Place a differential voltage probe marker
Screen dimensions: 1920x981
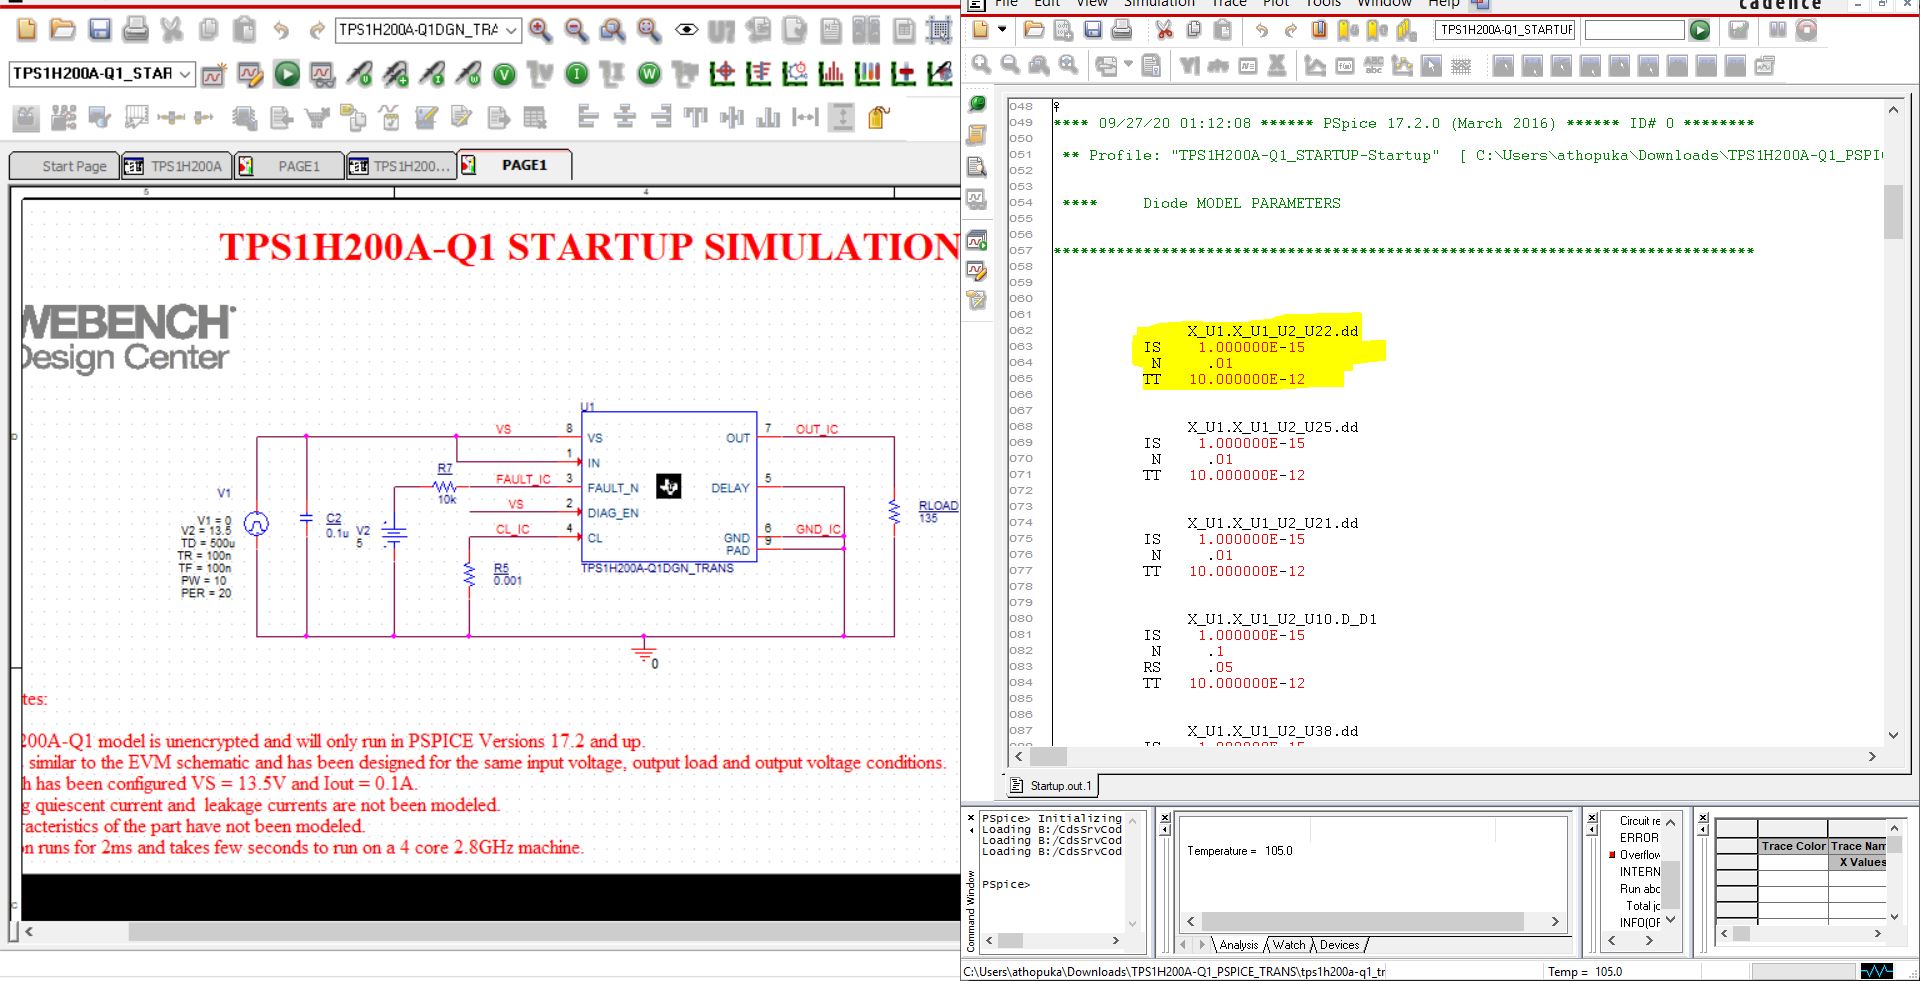(395, 74)
